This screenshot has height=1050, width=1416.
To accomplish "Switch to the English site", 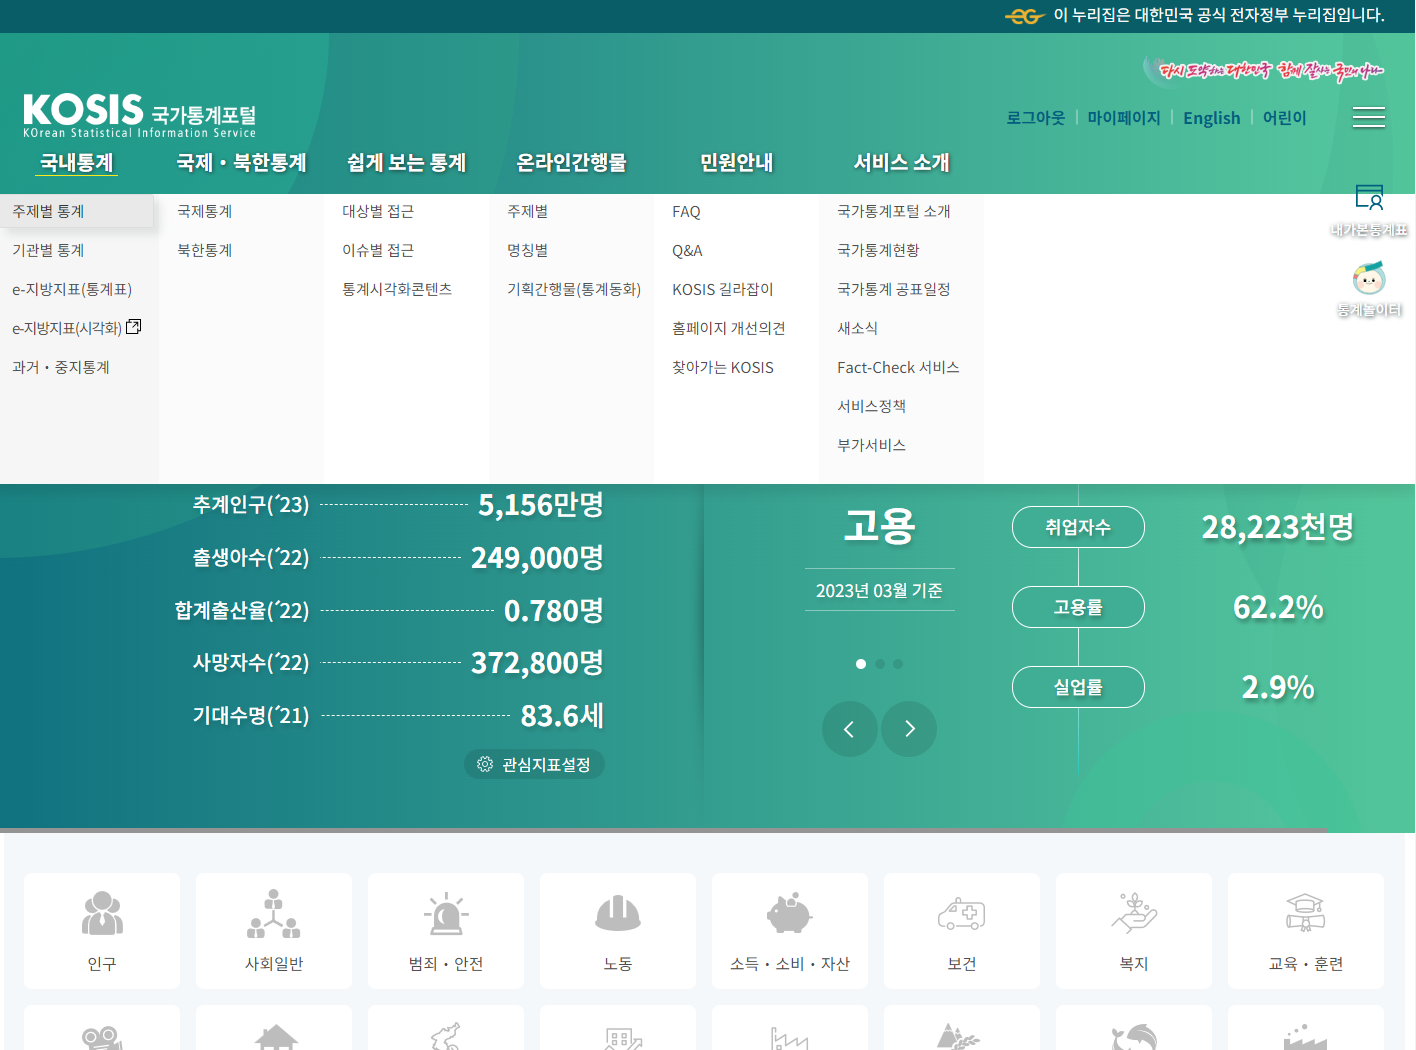I will point(1212,118).
